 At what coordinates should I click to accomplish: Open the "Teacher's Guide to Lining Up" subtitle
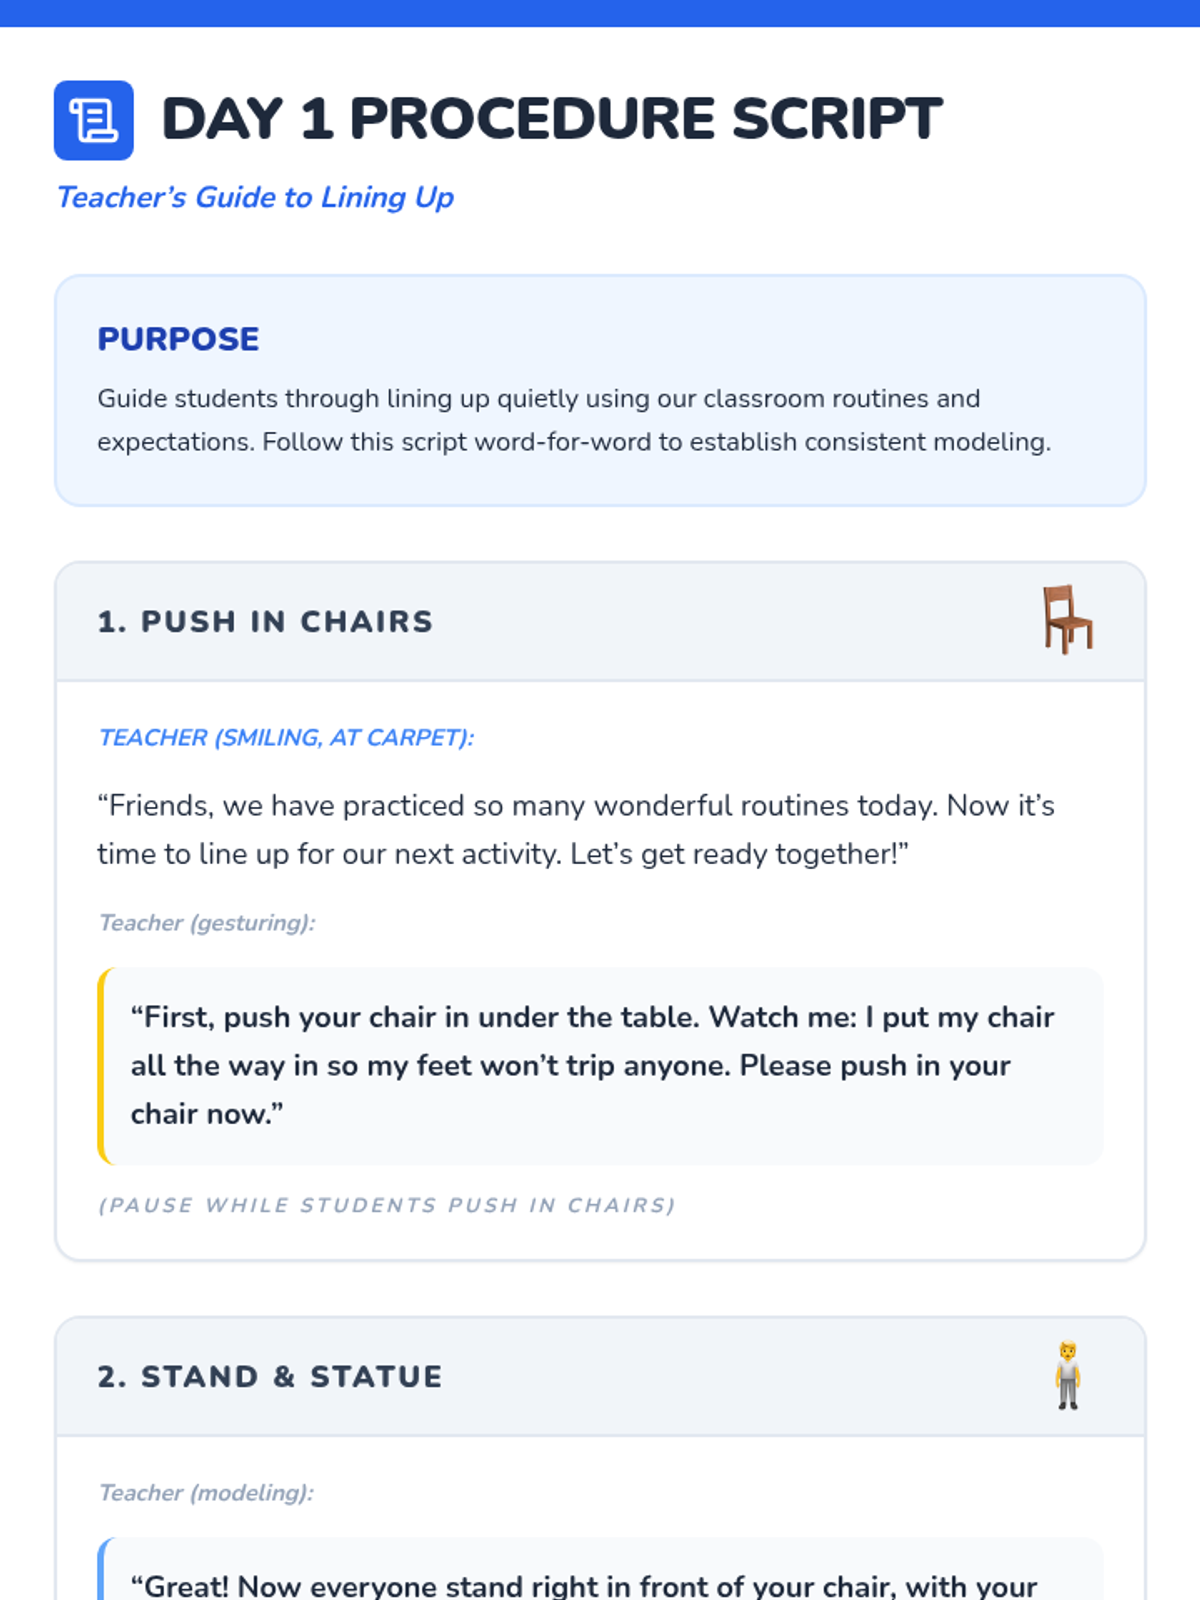[255, 197]
